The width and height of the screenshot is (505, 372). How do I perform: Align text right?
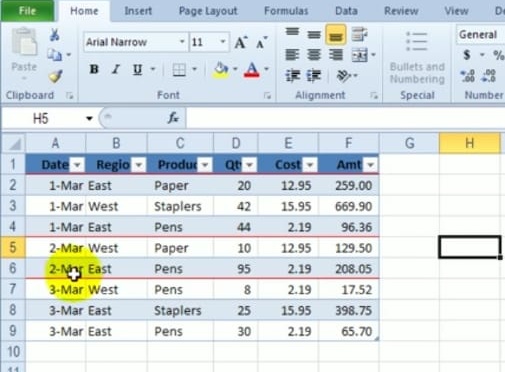click(336, 55)
